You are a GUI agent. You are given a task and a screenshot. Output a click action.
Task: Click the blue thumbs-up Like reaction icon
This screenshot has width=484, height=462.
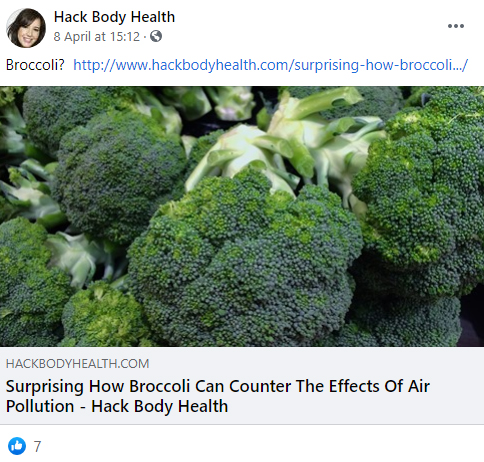pos(17,446)
